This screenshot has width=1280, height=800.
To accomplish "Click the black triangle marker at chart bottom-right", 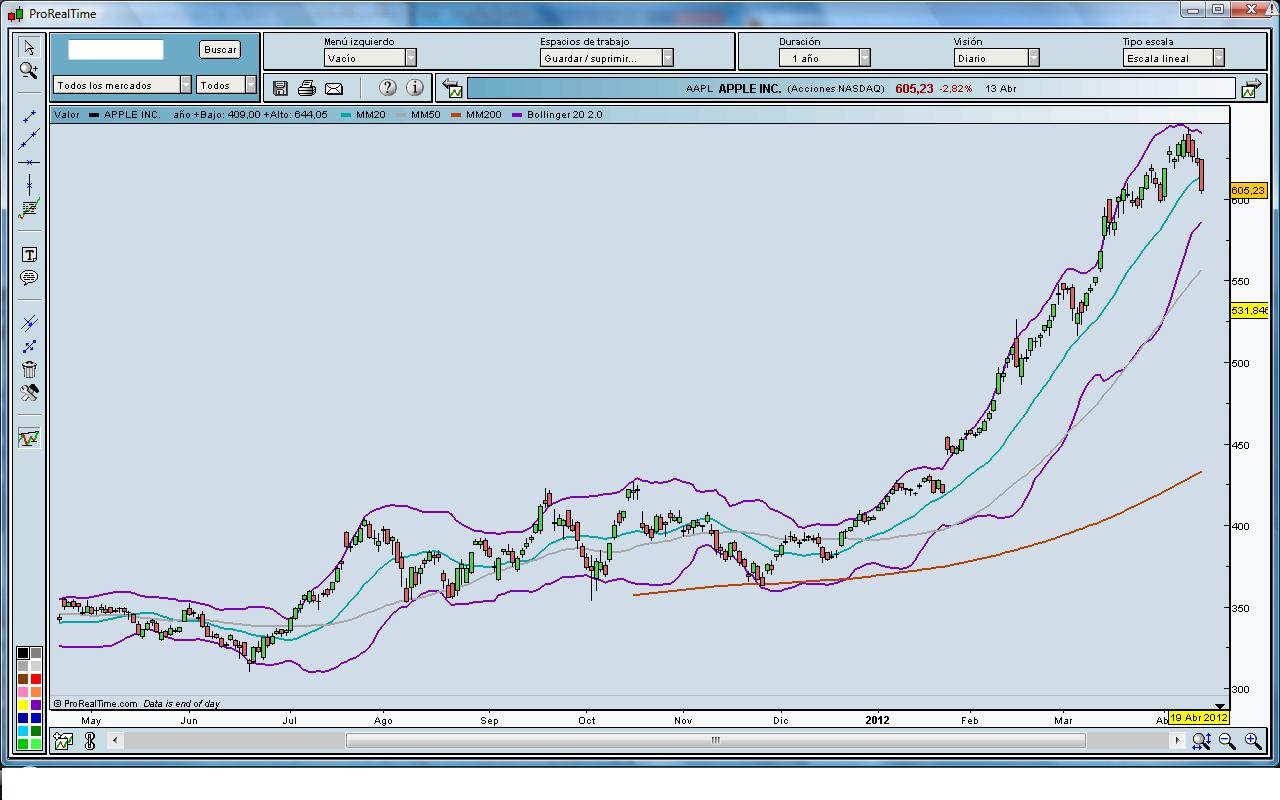I will [x=1220, y=705].
